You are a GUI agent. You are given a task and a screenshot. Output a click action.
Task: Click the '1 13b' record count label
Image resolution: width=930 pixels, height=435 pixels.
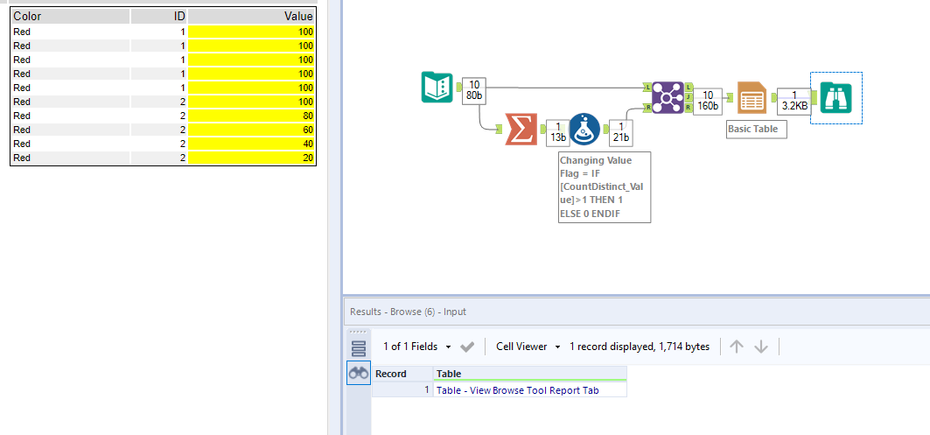click(x=558, y=132)
